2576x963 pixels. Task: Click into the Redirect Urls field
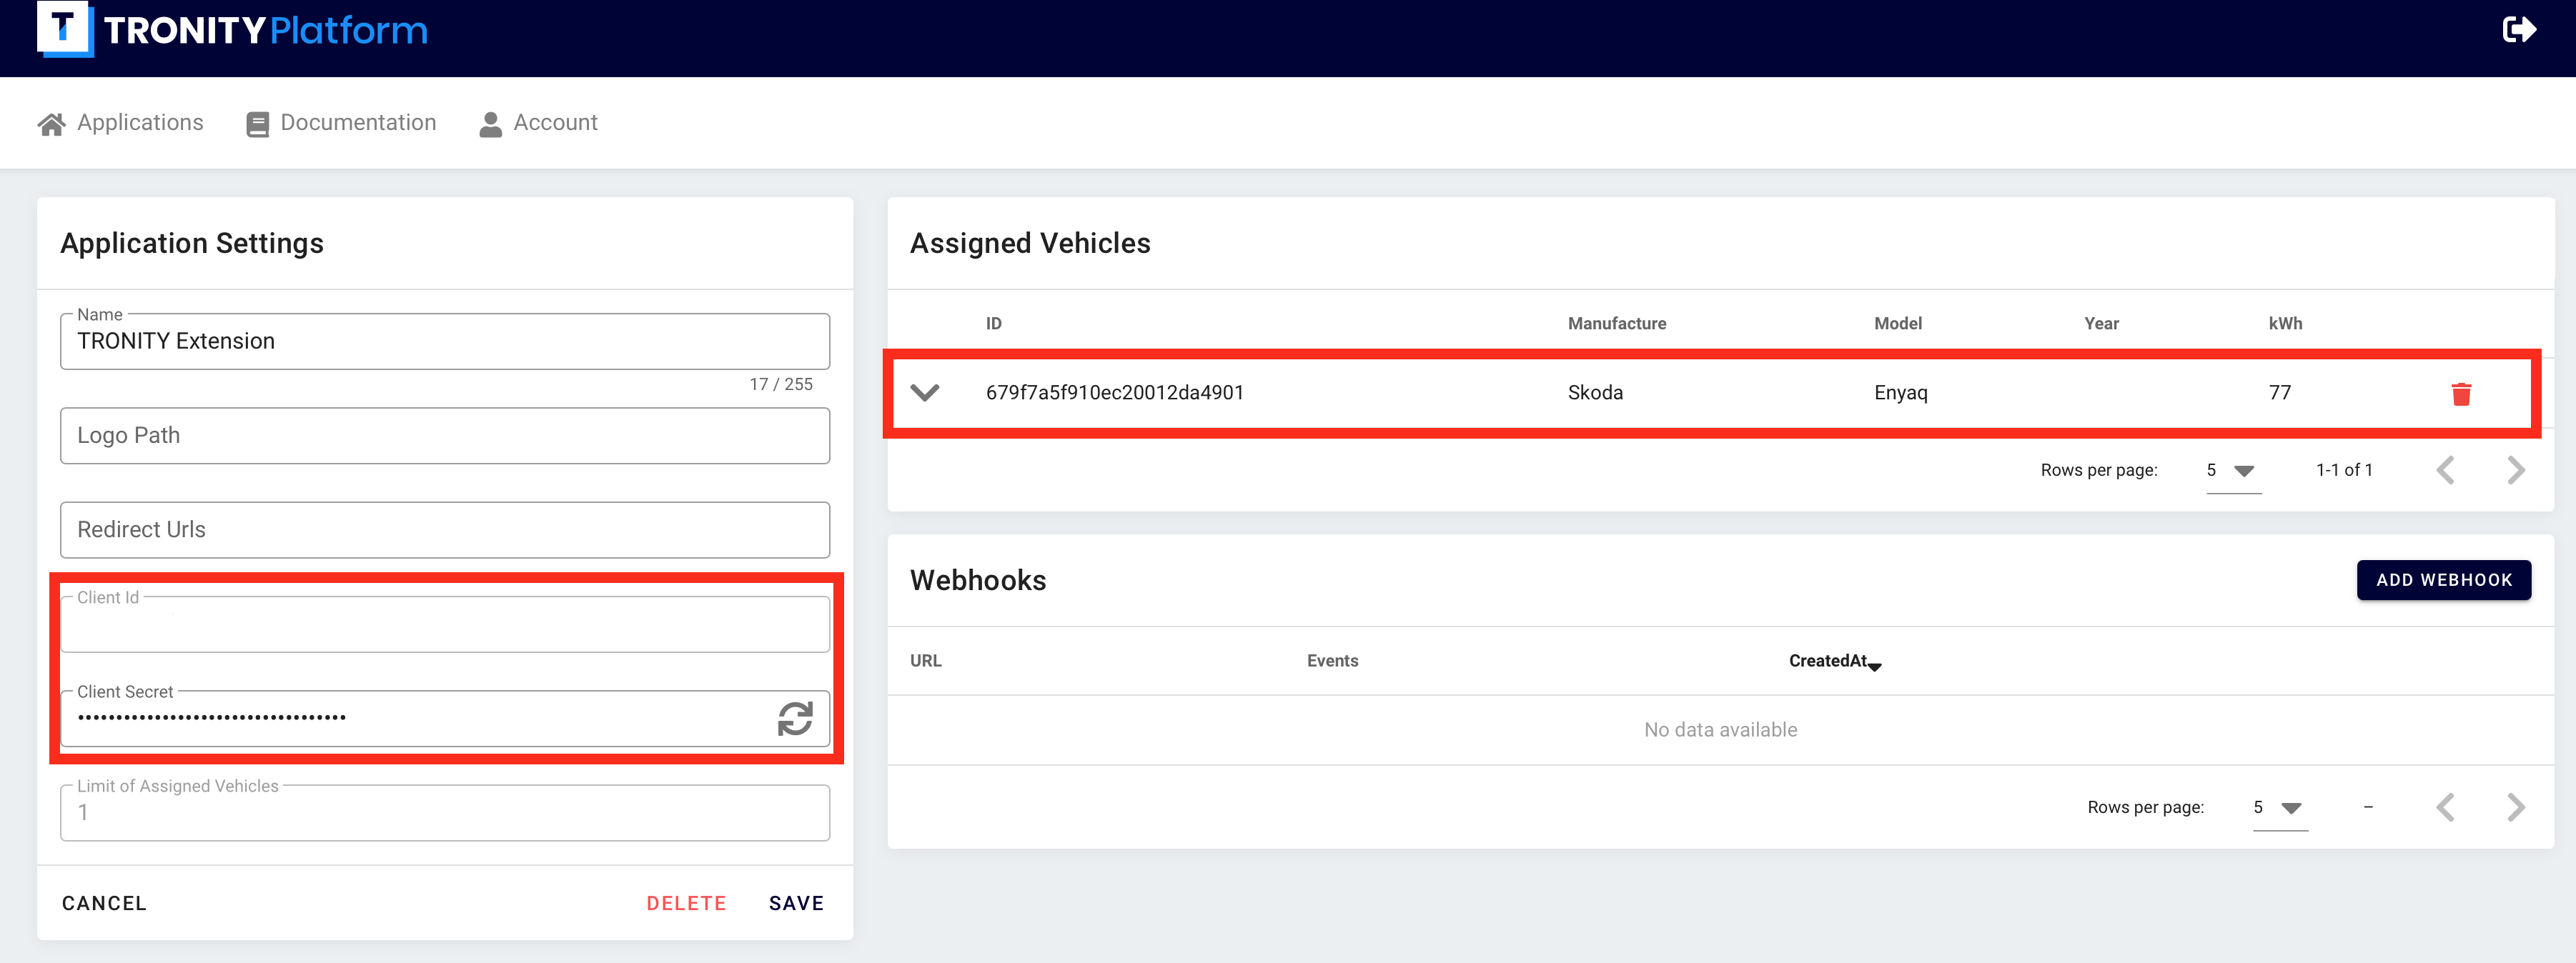click(x=445, y=530)
